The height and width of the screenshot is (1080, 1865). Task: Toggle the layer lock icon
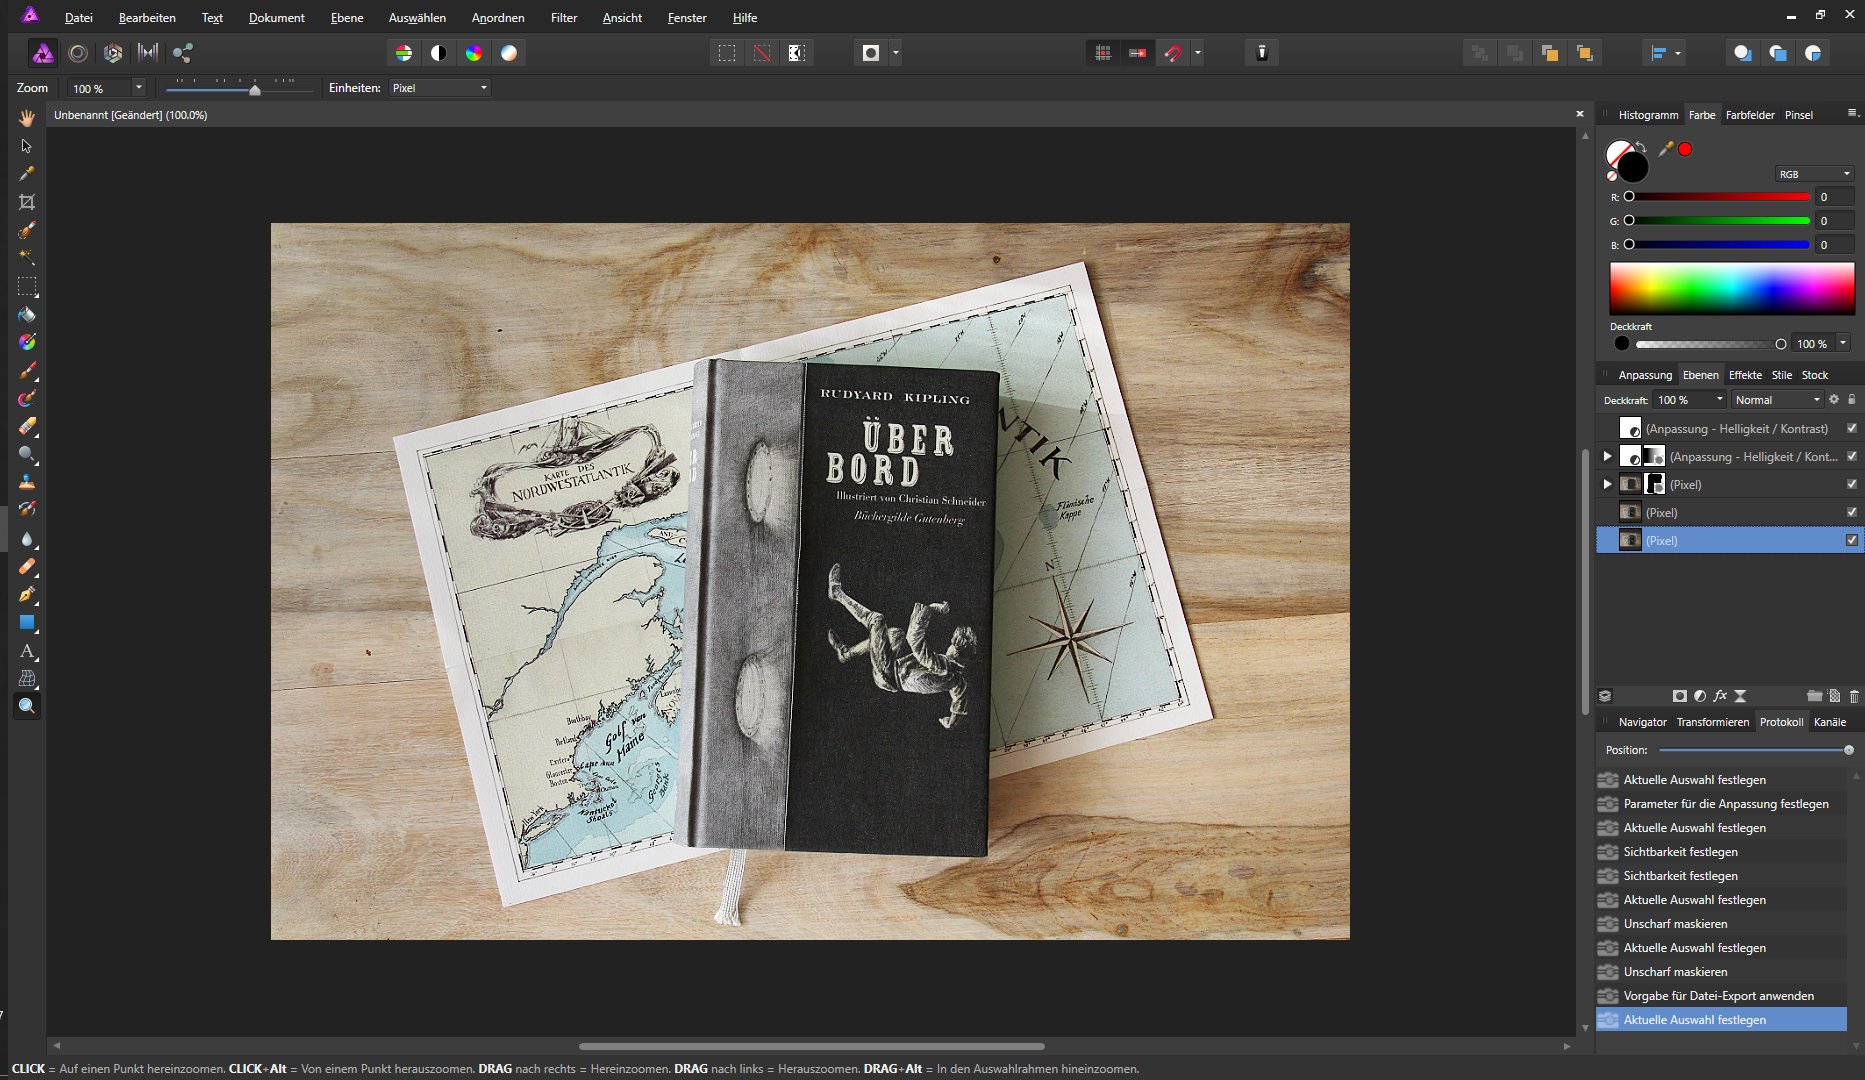pyautogui.click(x=1851, y=399)
